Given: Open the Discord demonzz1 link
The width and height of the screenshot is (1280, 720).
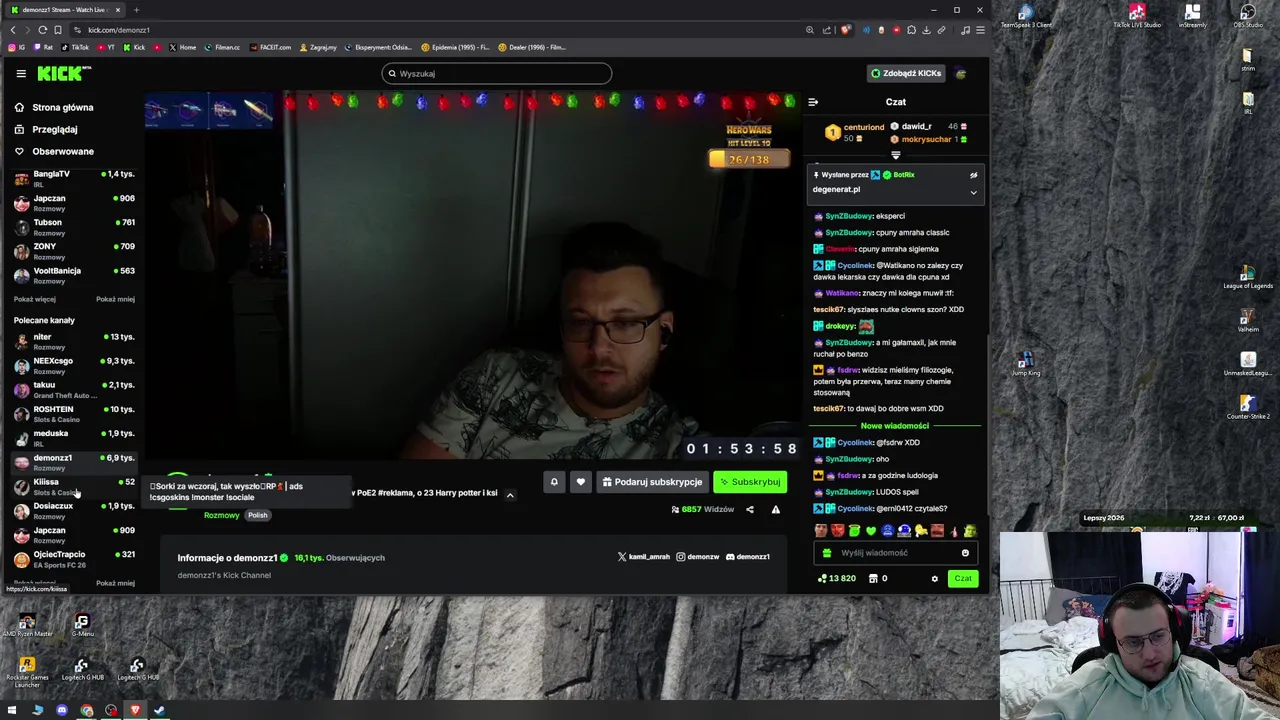Looking at the screenshot, I should (748, 557).
